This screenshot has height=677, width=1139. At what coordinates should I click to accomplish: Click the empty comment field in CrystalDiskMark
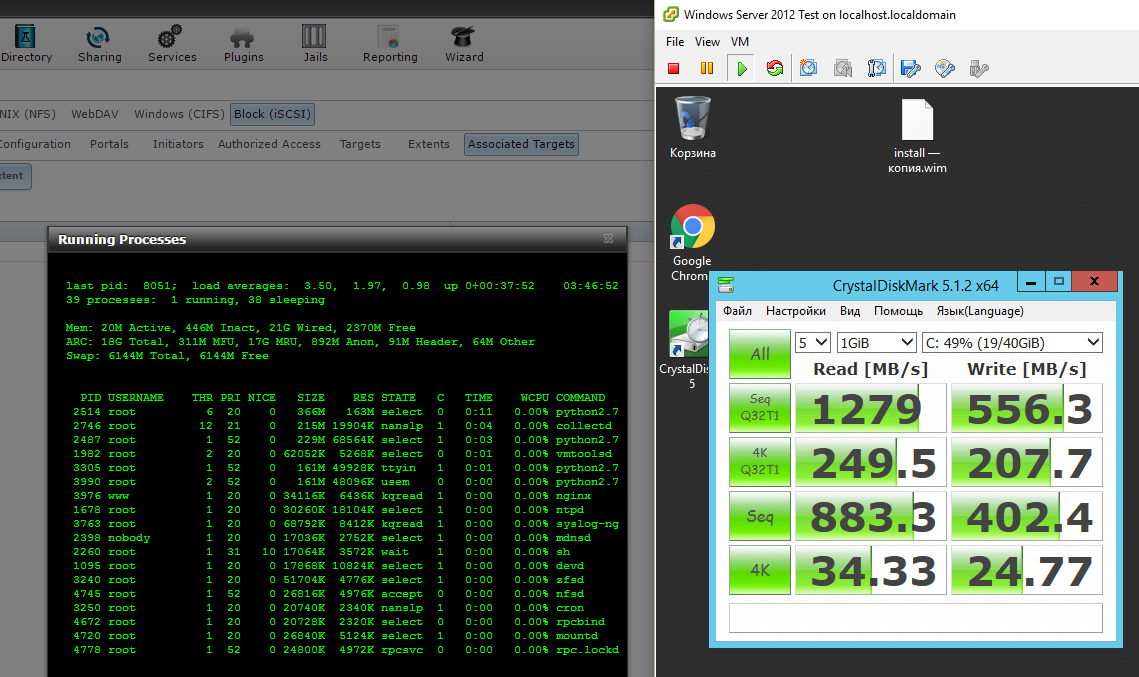(915, 617)
